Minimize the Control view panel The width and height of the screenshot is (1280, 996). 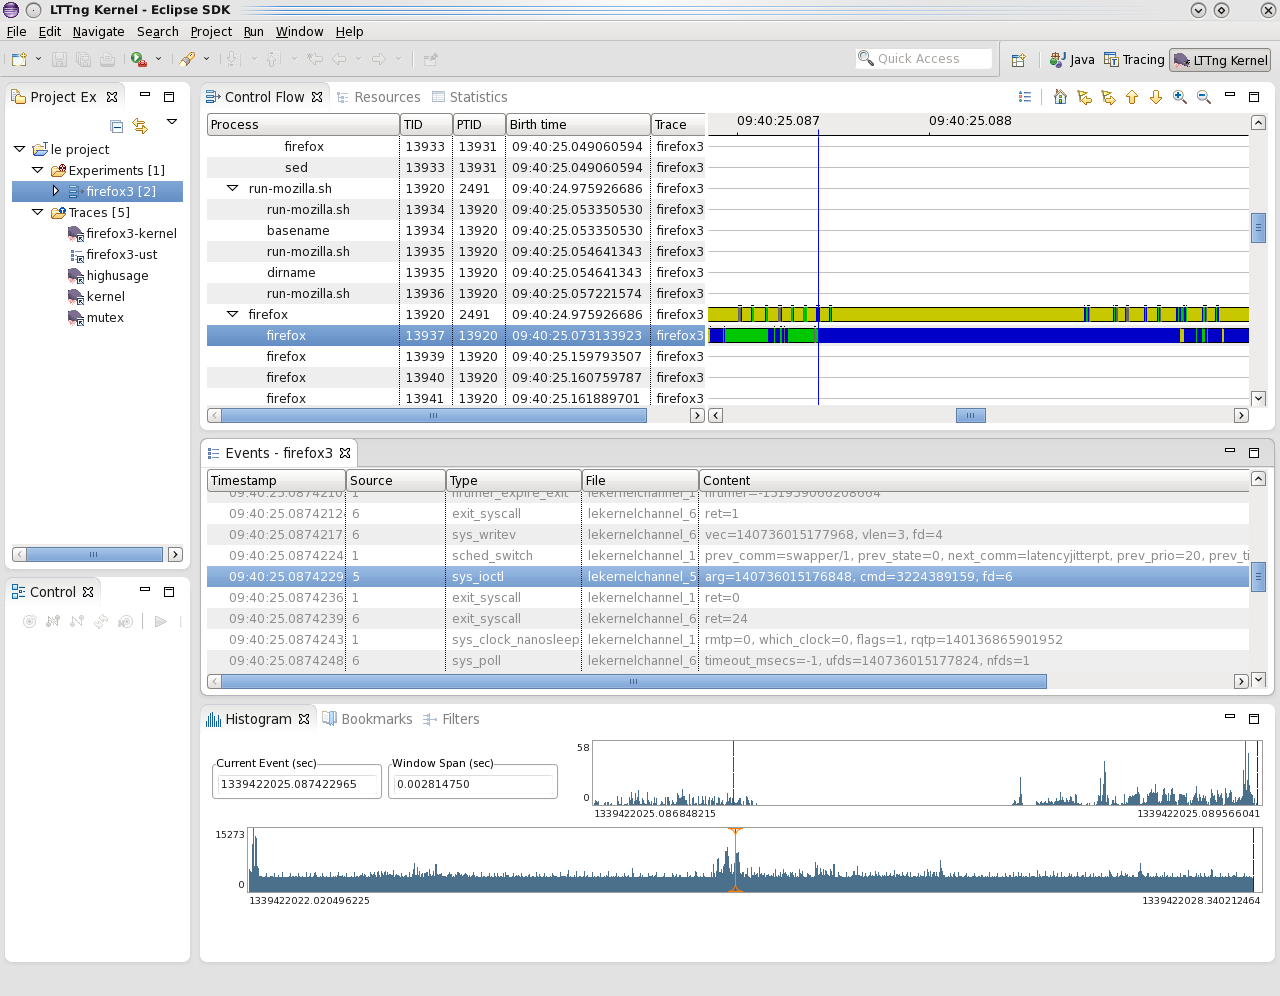pos(145,591)
